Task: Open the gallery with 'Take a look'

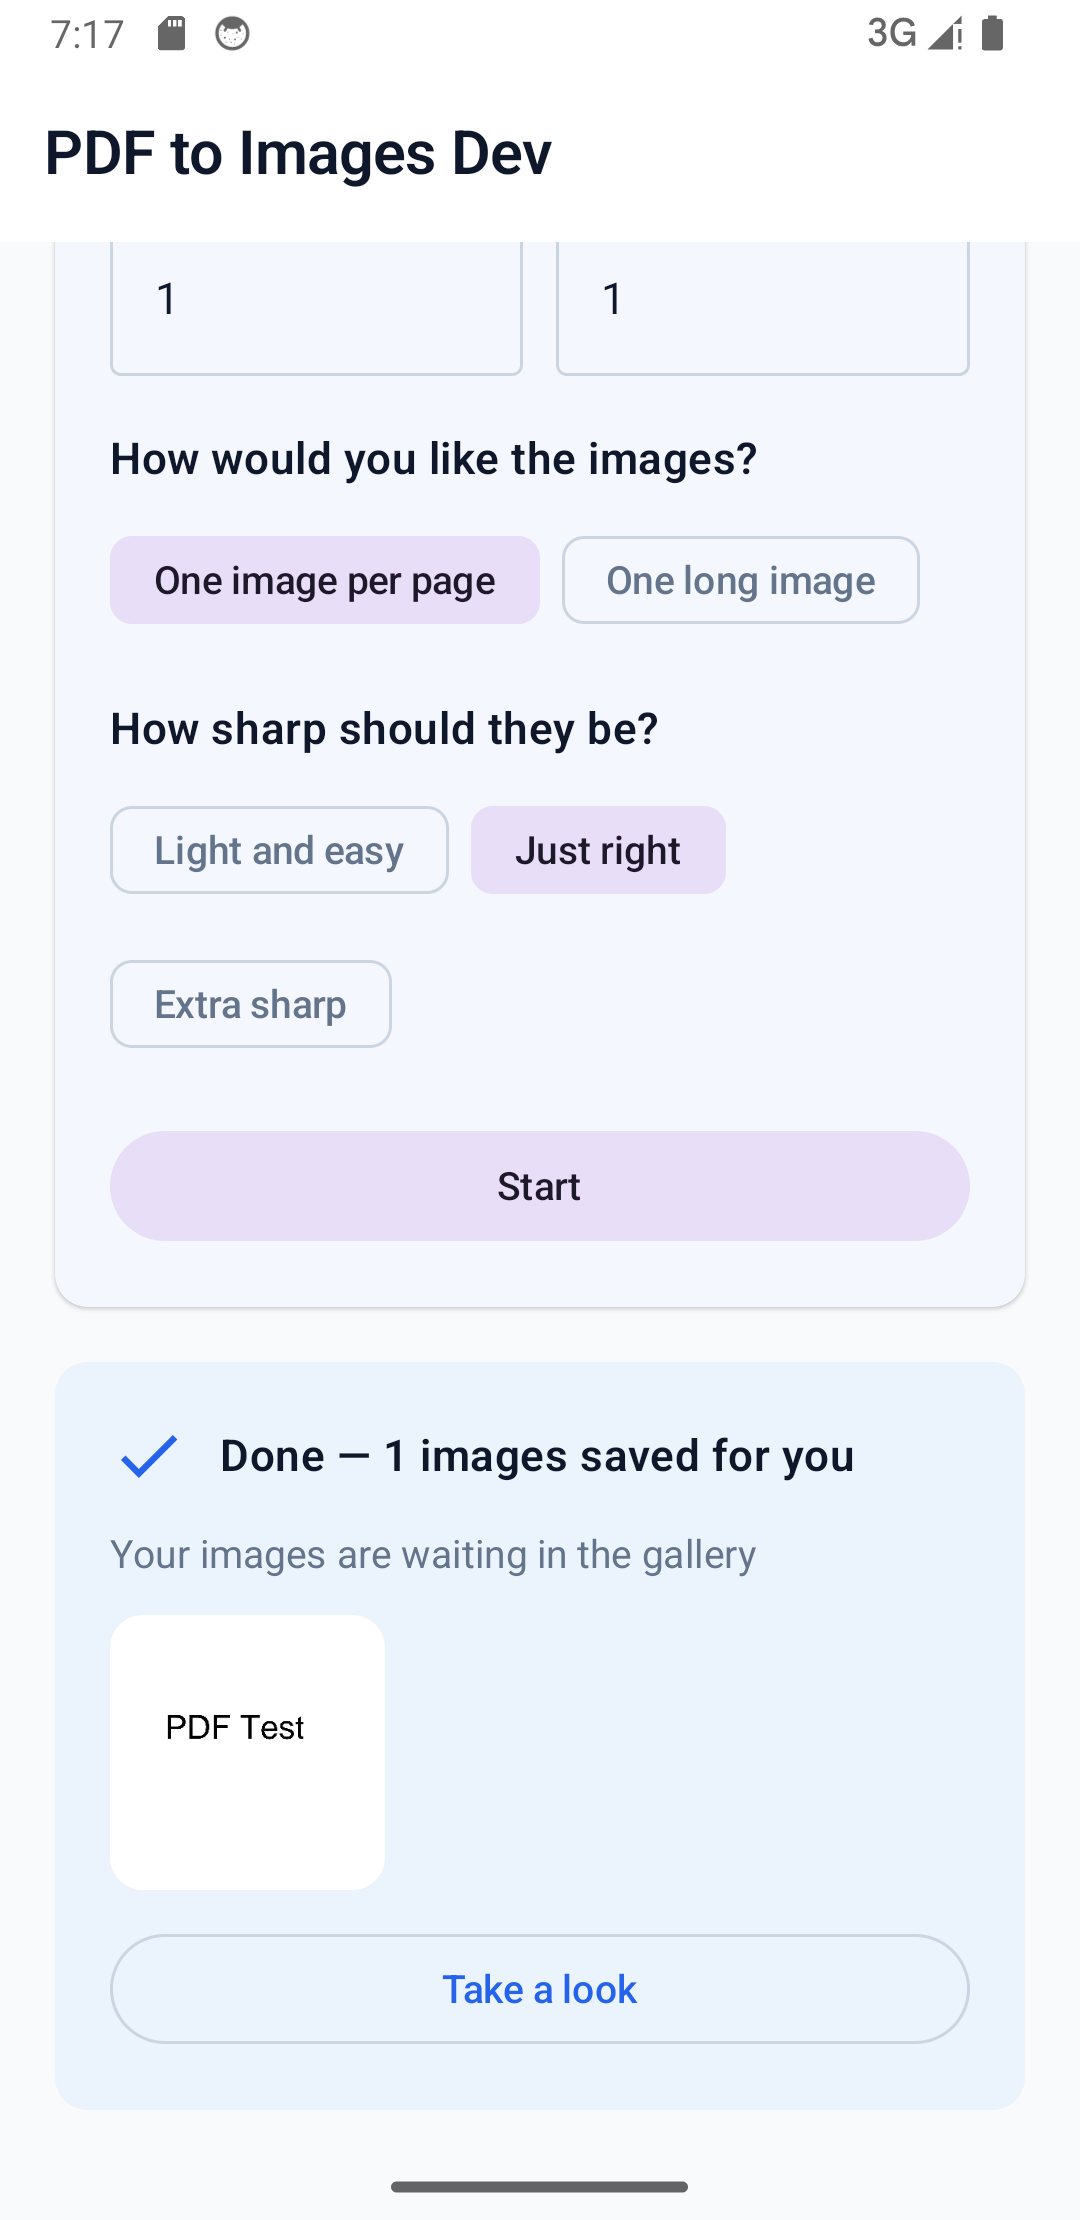Action: point(540,1989)
